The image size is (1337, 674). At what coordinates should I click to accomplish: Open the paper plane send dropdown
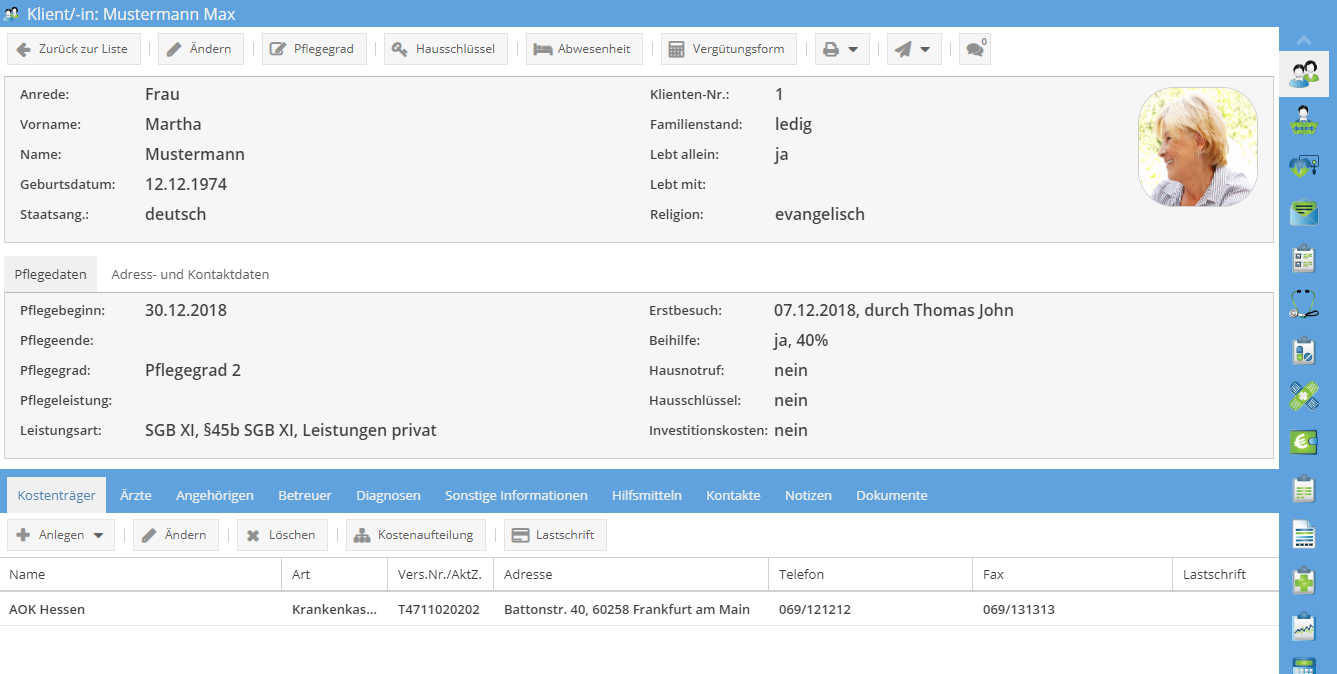[914, 49]
